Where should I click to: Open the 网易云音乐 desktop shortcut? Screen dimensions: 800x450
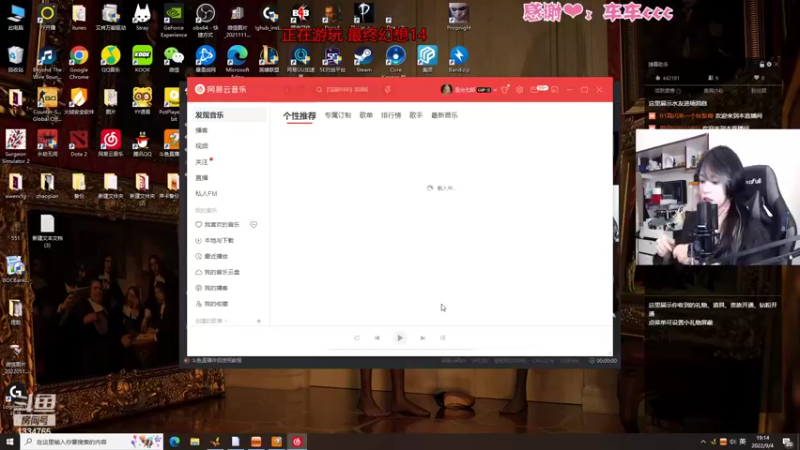tap(110, 143)
